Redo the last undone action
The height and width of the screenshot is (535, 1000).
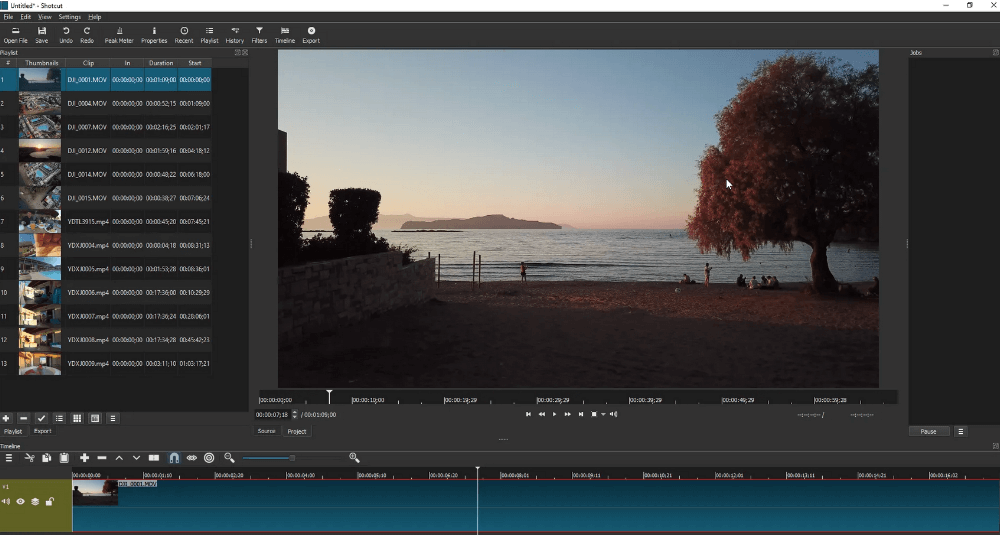tap(87, 34)
